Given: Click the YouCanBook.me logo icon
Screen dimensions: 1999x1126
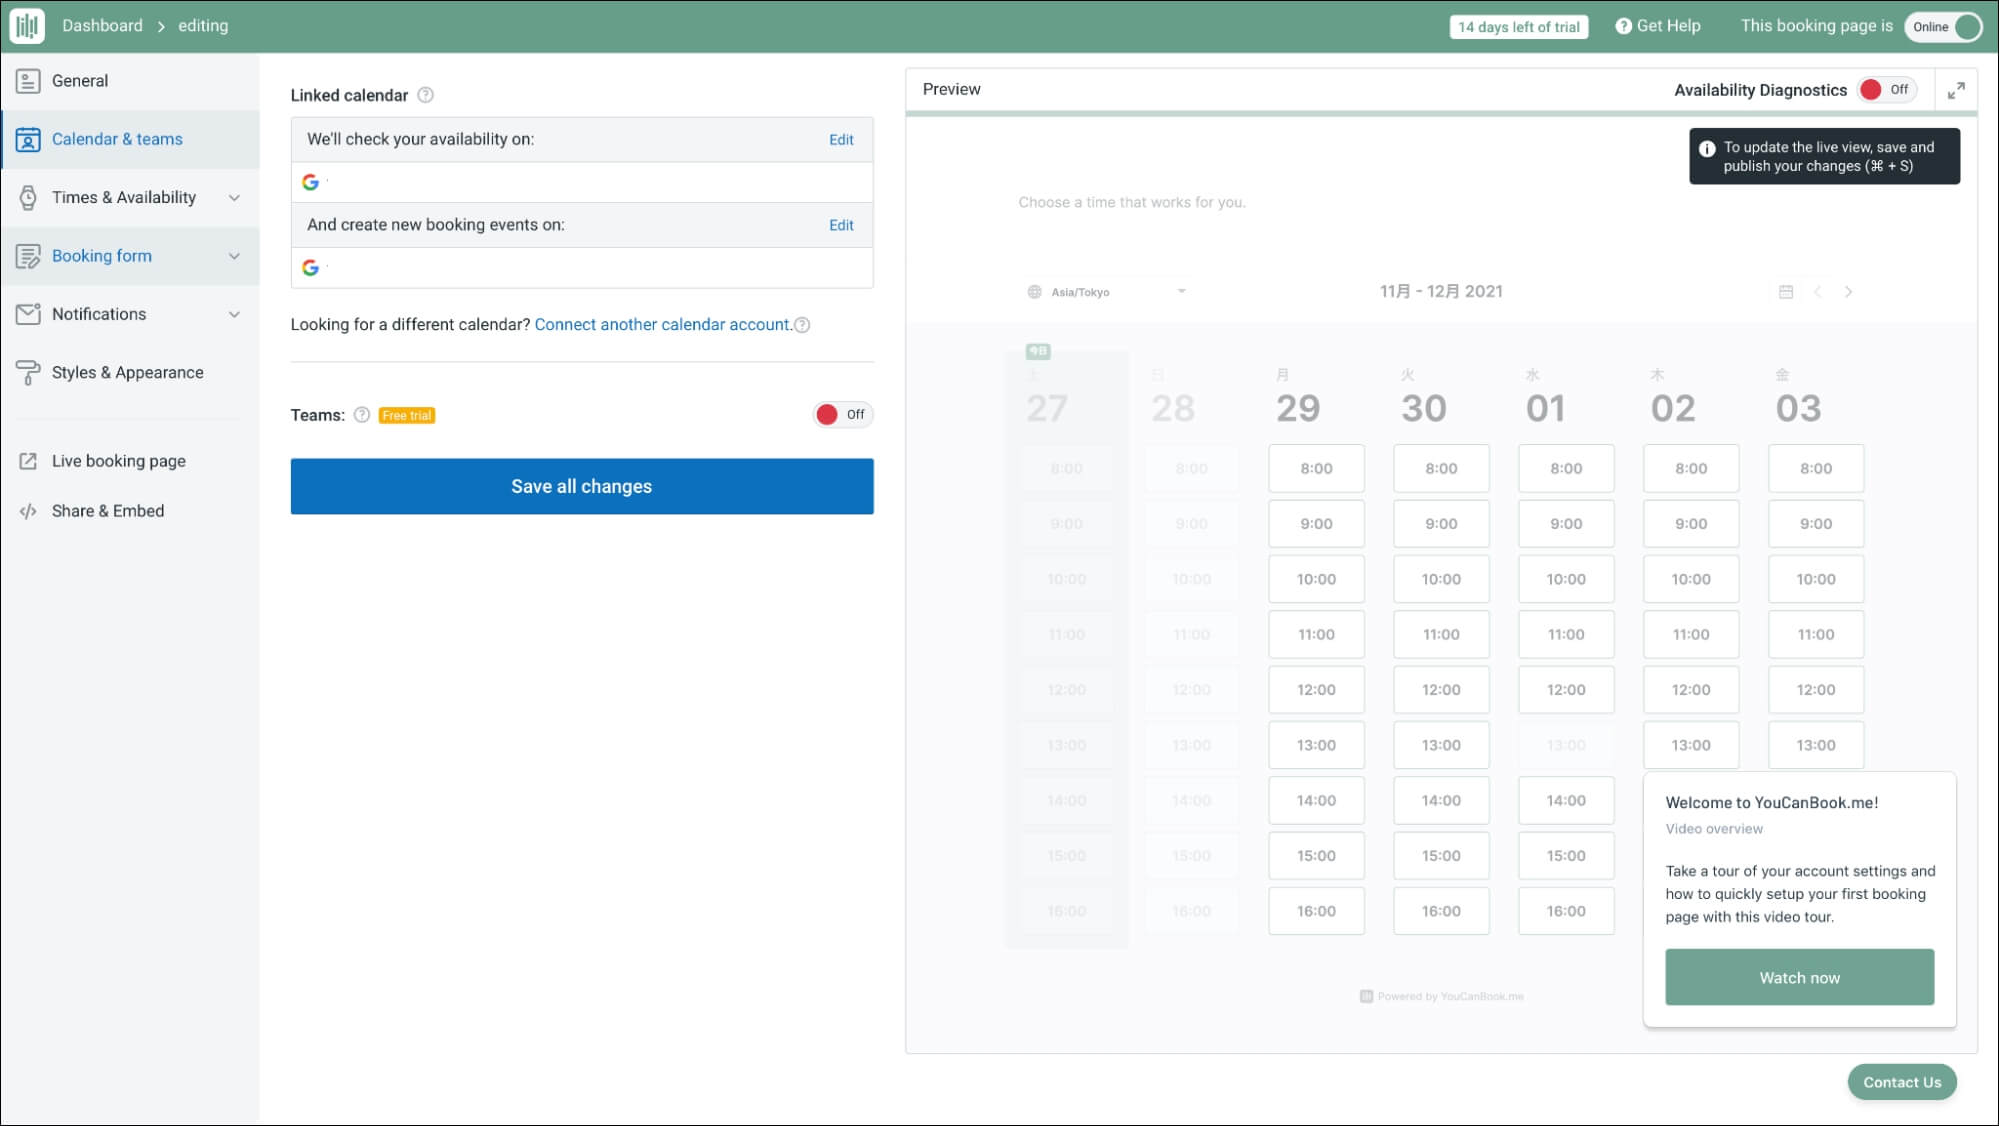Looking at the screenshot, I should click(27, 26).
